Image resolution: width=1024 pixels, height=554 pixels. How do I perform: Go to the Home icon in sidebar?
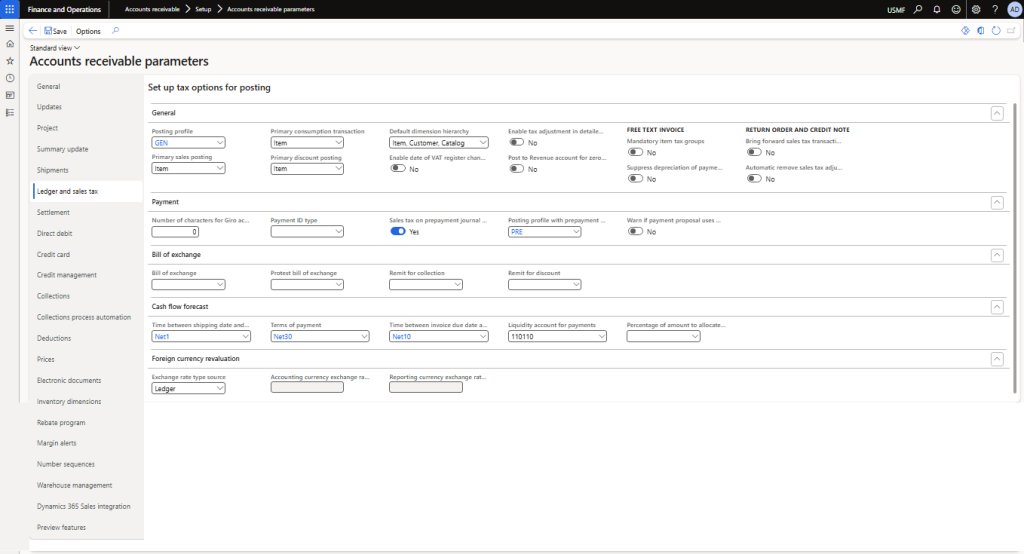coord(10,44)
